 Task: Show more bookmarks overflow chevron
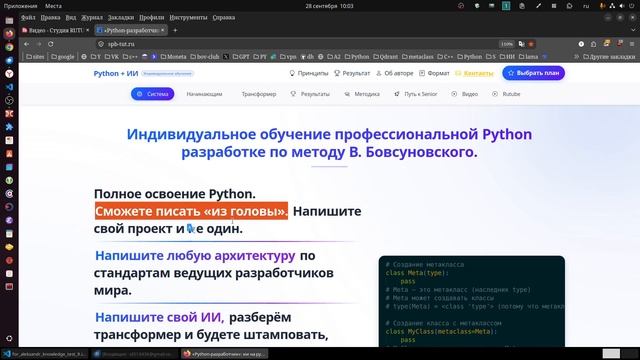click(x=576, y=57)
